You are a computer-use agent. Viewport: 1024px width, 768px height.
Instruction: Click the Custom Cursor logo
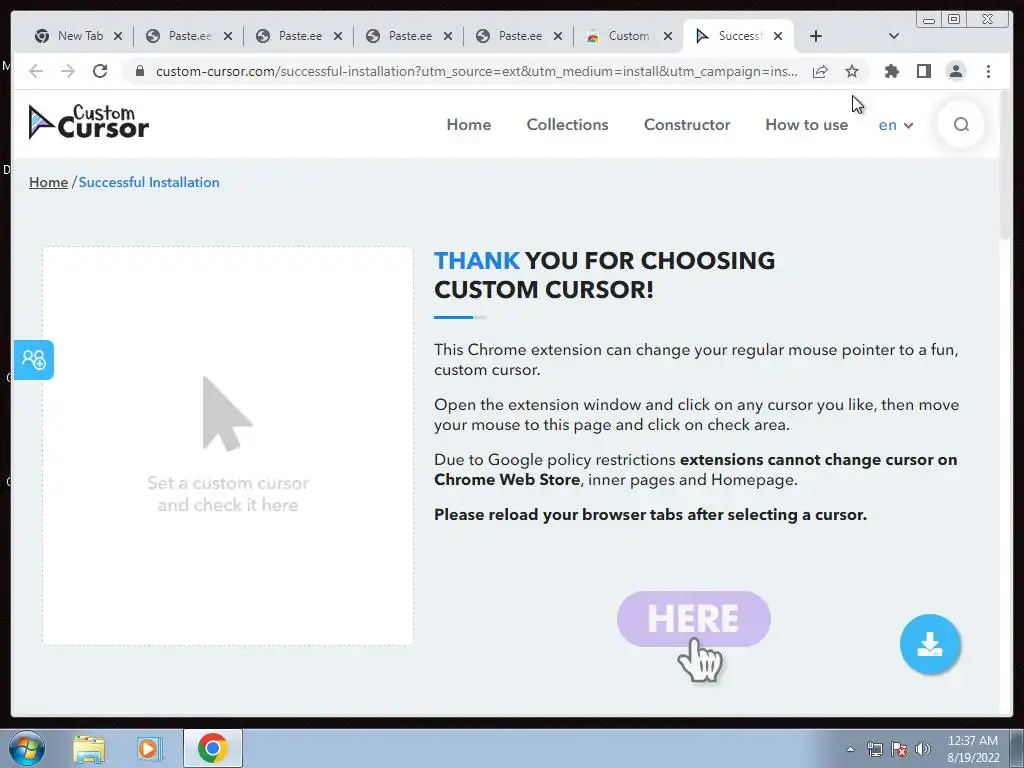(89, 122)
